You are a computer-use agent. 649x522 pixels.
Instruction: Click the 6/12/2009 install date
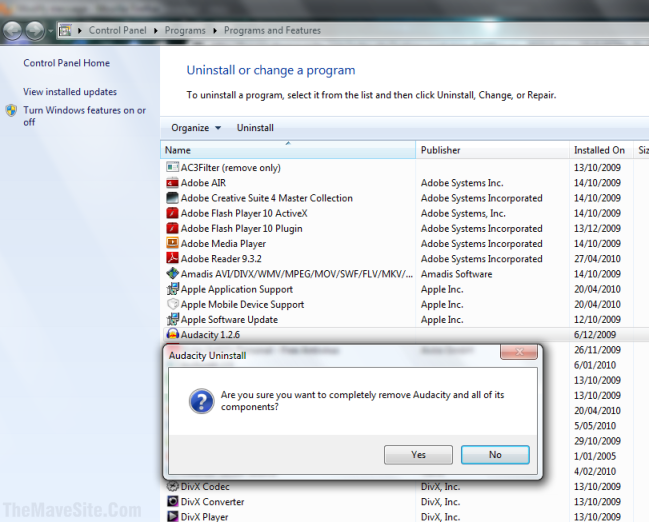(x=595, y=334)
